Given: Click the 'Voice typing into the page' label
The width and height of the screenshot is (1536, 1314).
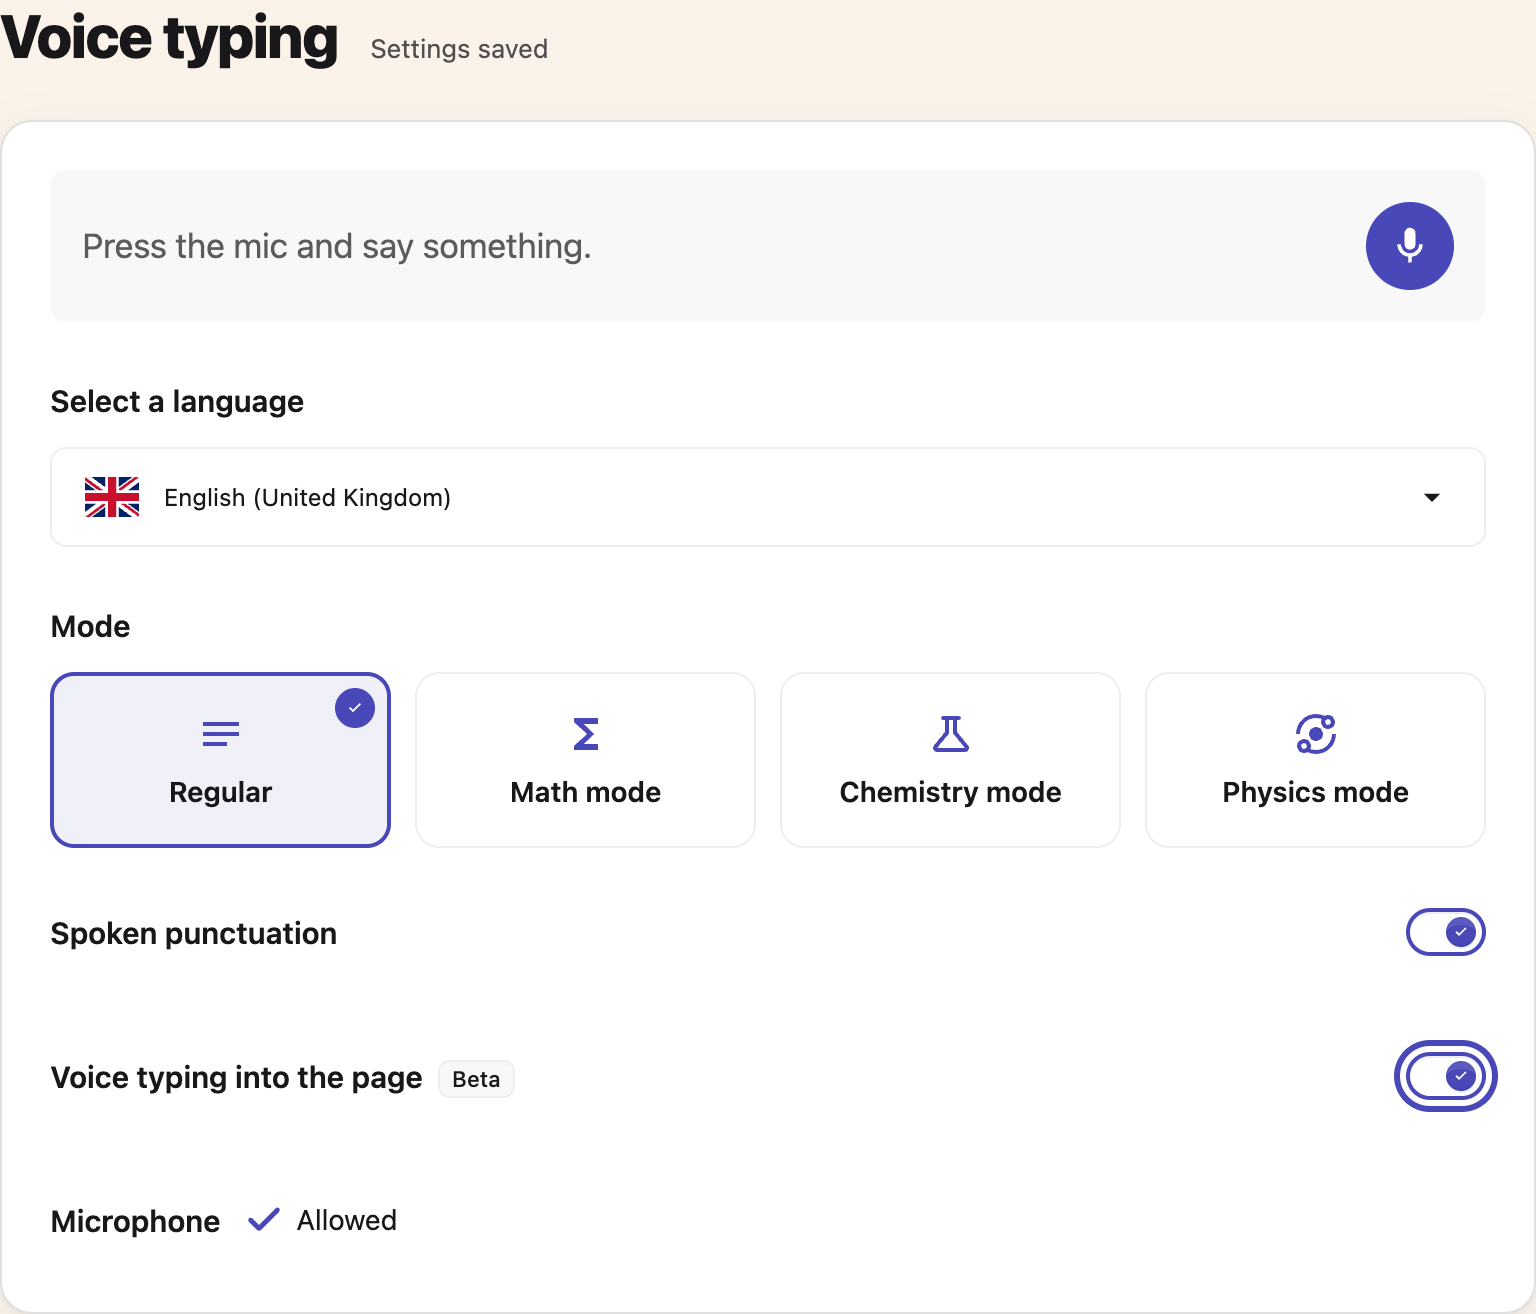Looking at the screenshot, I should [x=237, y=1078].
